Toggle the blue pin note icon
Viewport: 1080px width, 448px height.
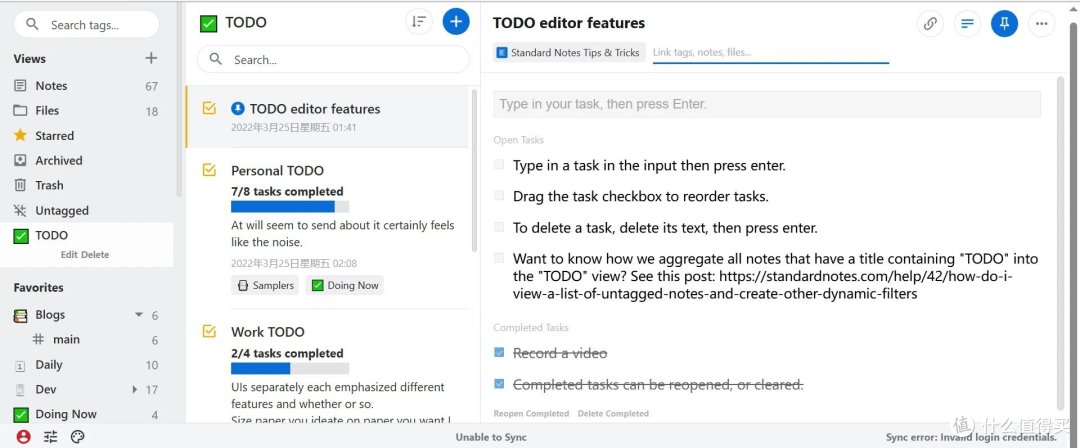click(x=1004, y=23)
